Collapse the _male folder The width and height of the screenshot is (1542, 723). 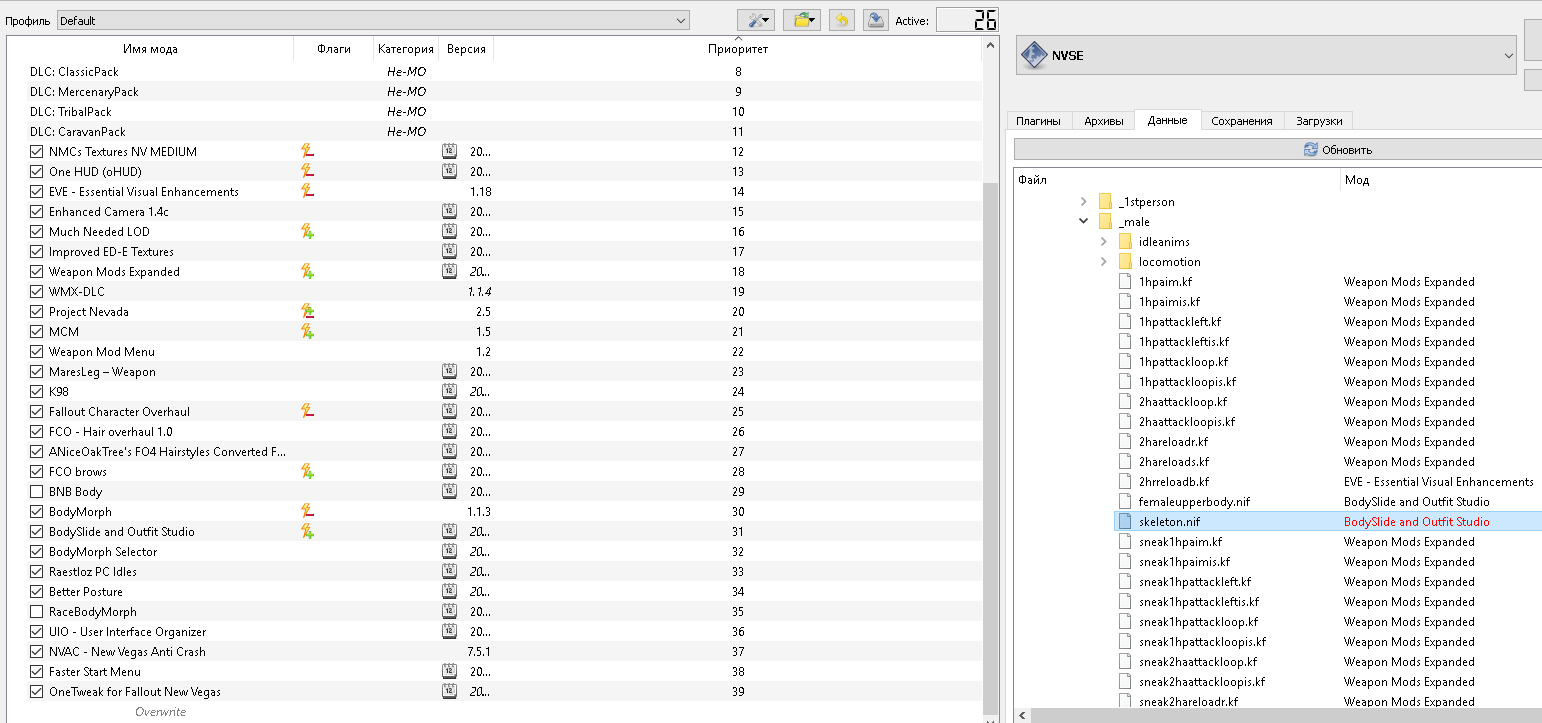1083,222
